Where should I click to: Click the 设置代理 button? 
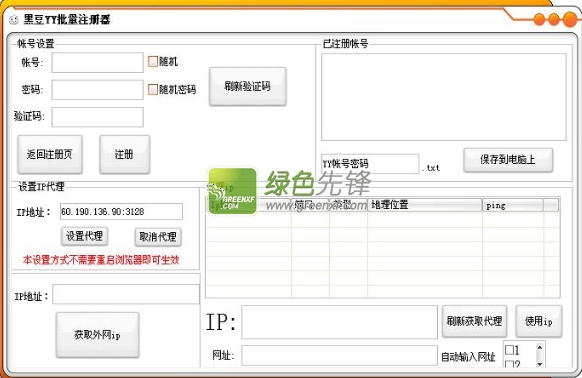pos(84,236)
